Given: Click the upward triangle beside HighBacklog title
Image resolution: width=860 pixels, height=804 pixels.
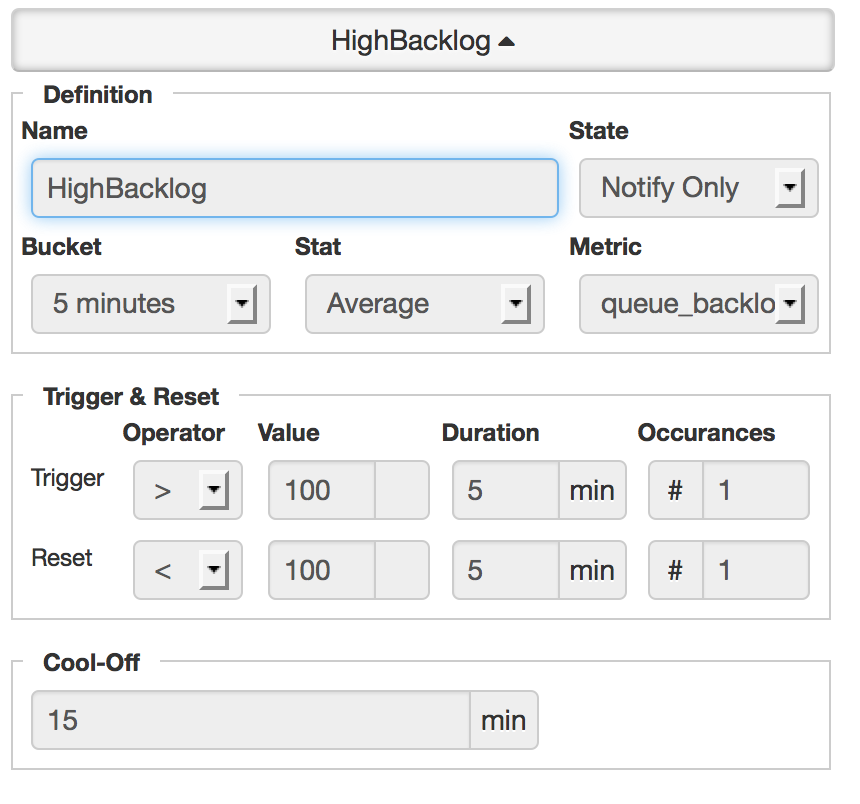Looking at the screenshot, I should 509,40.
